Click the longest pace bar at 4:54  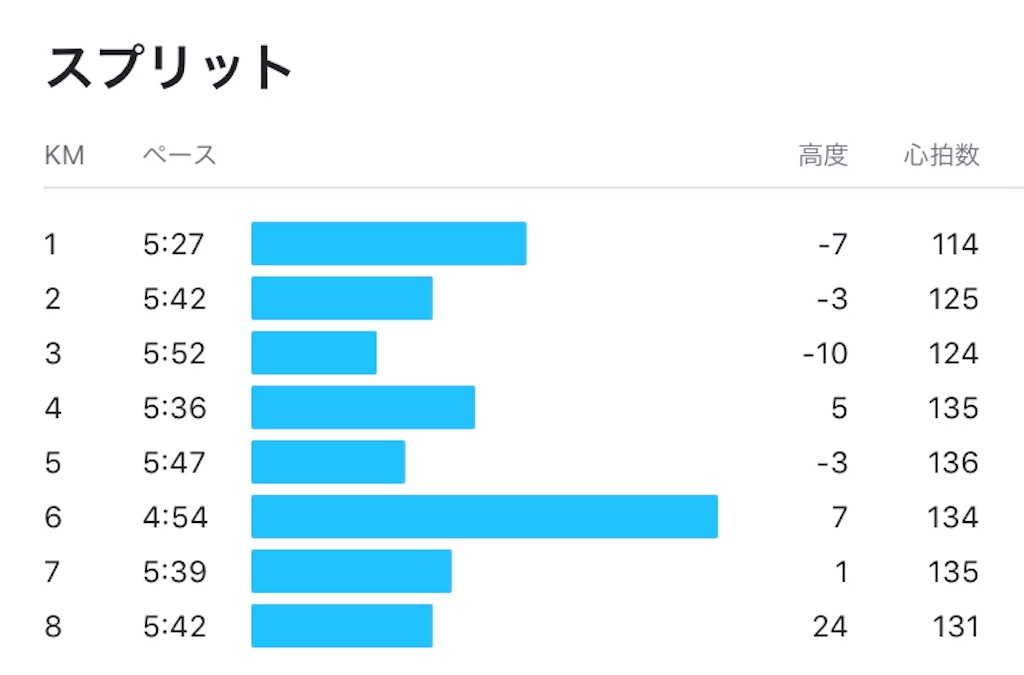click(485, 516)
